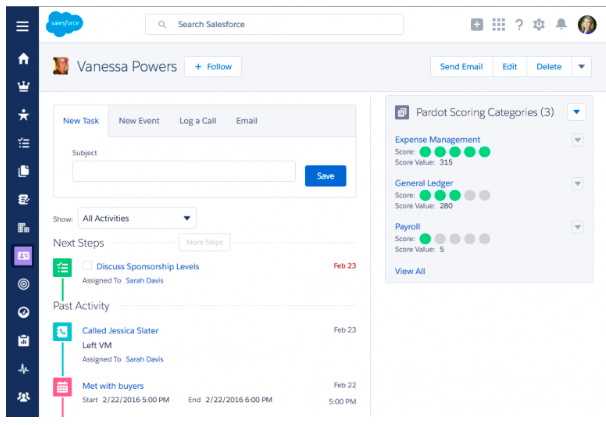Click the pink calendar event icon
Image resolution: width=606 pixels, height=425 pixels.
(62, 387)
